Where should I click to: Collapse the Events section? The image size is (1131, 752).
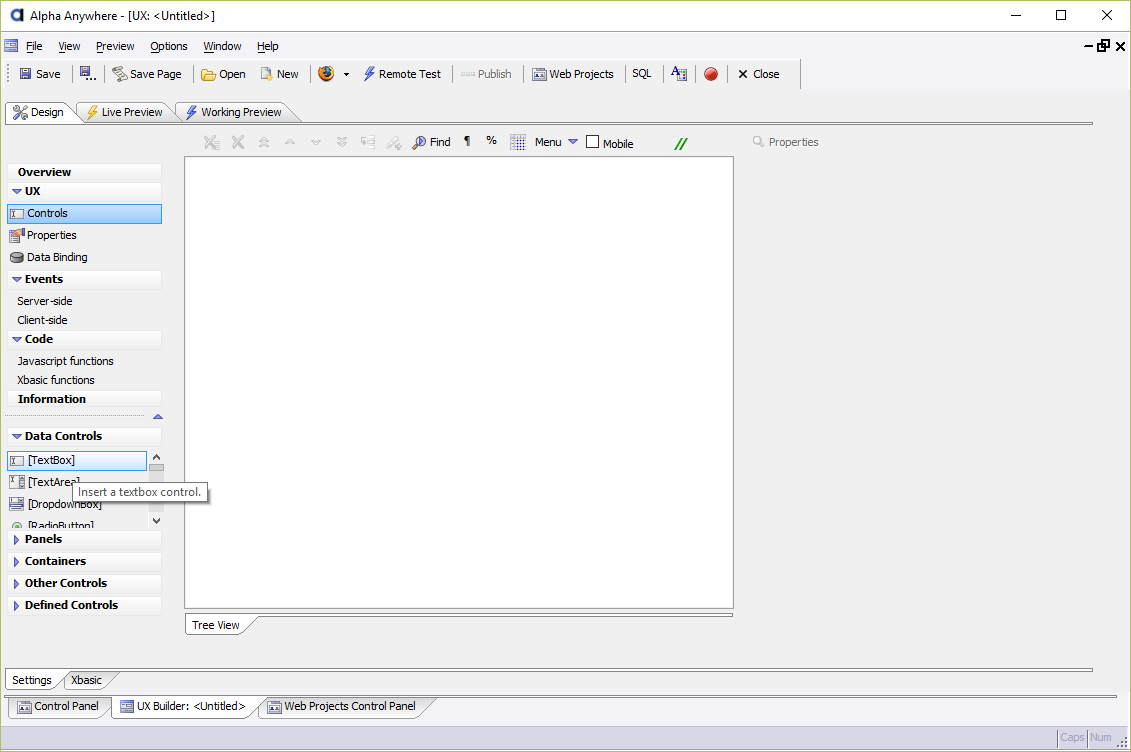point(17,279)
